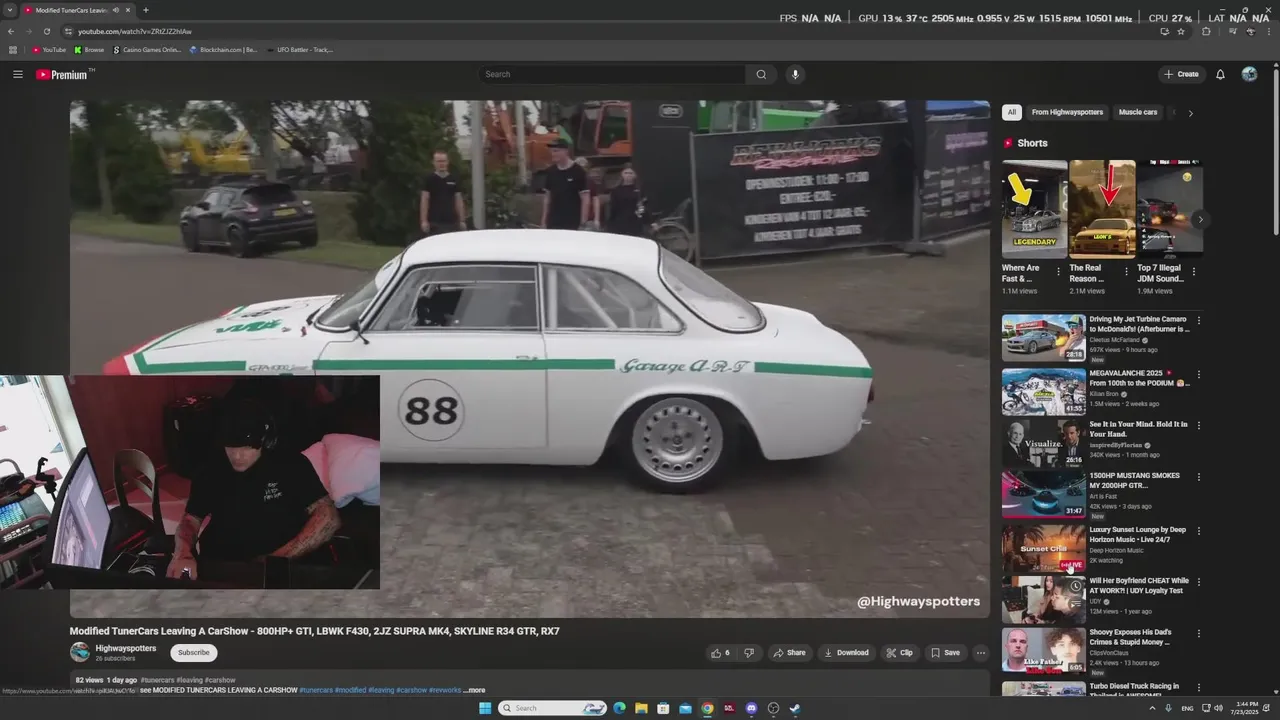Open Steam from the taskbar
Viewport: 1280px width, 720px height.
pos(795,708)
